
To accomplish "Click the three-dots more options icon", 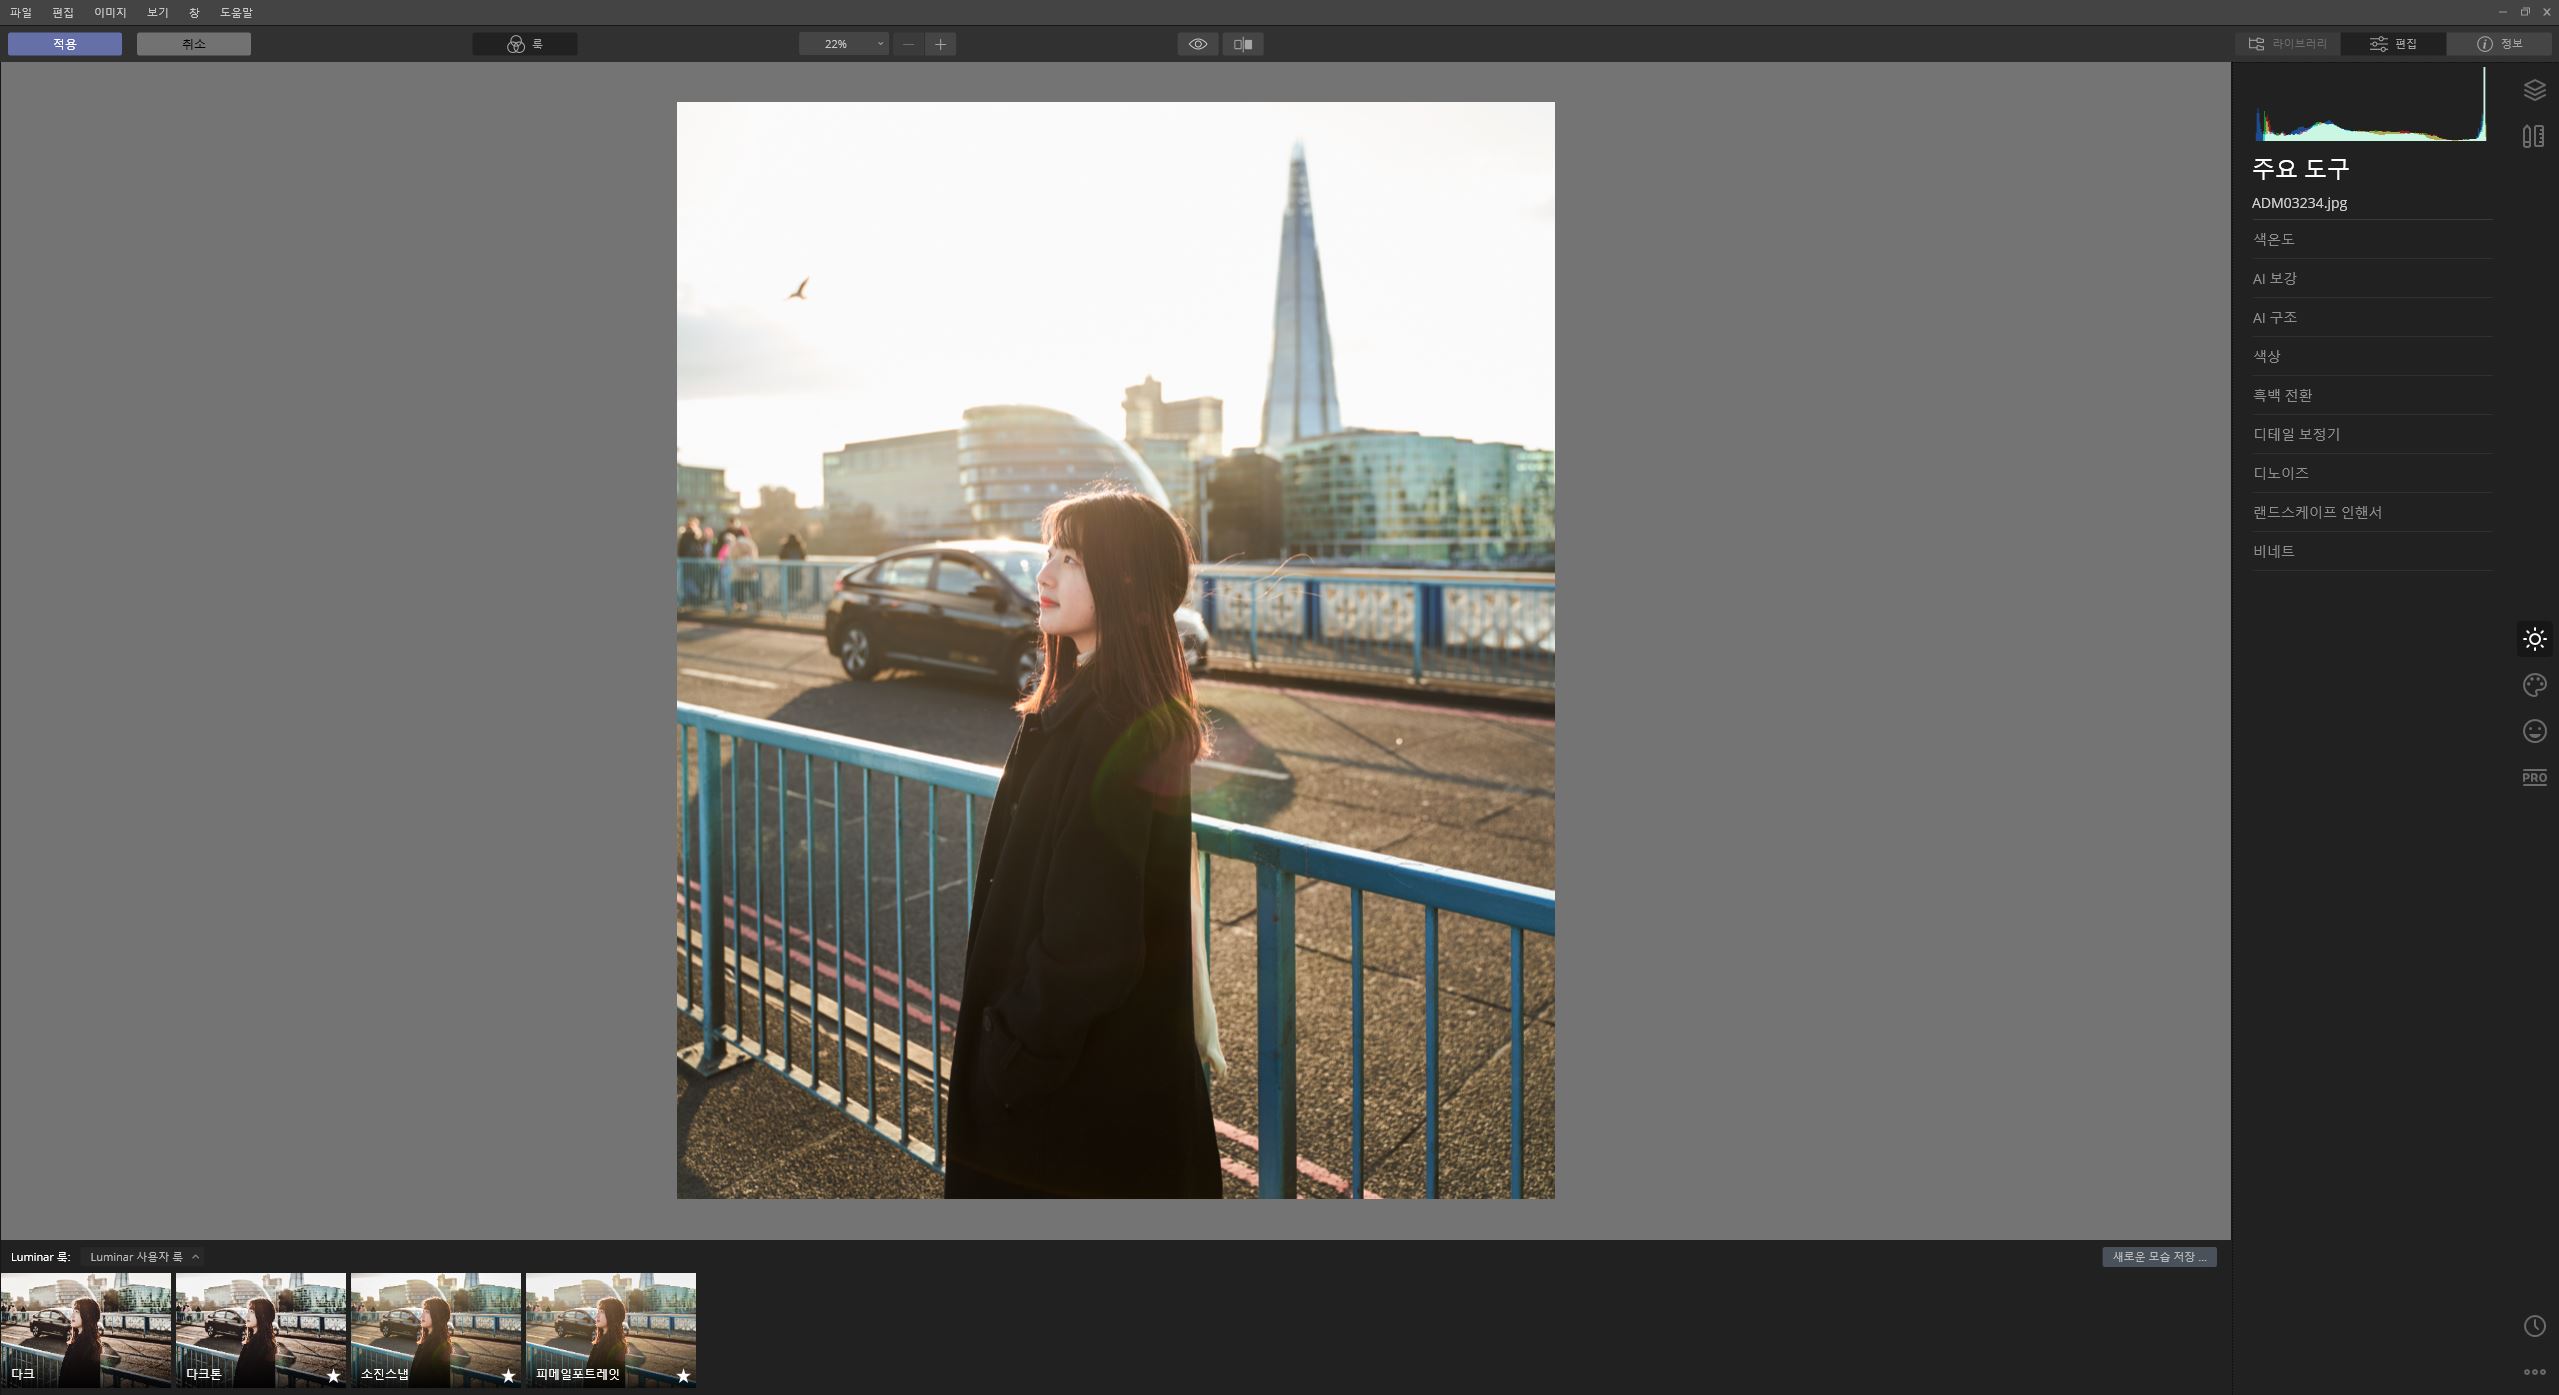I will tap(2534, 1372).
